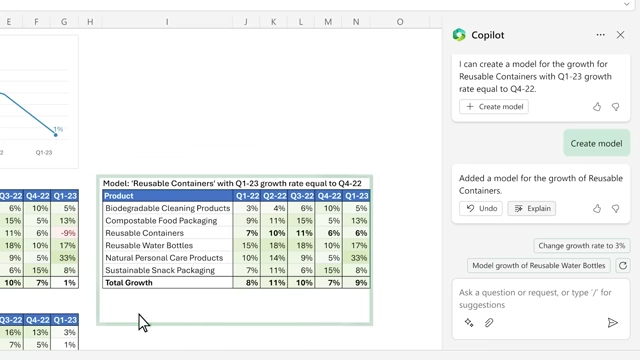Image resolution: width=640 pixels, height=360 pixels.
Task: Send the Copilot message
Action: tap(612, 323)
